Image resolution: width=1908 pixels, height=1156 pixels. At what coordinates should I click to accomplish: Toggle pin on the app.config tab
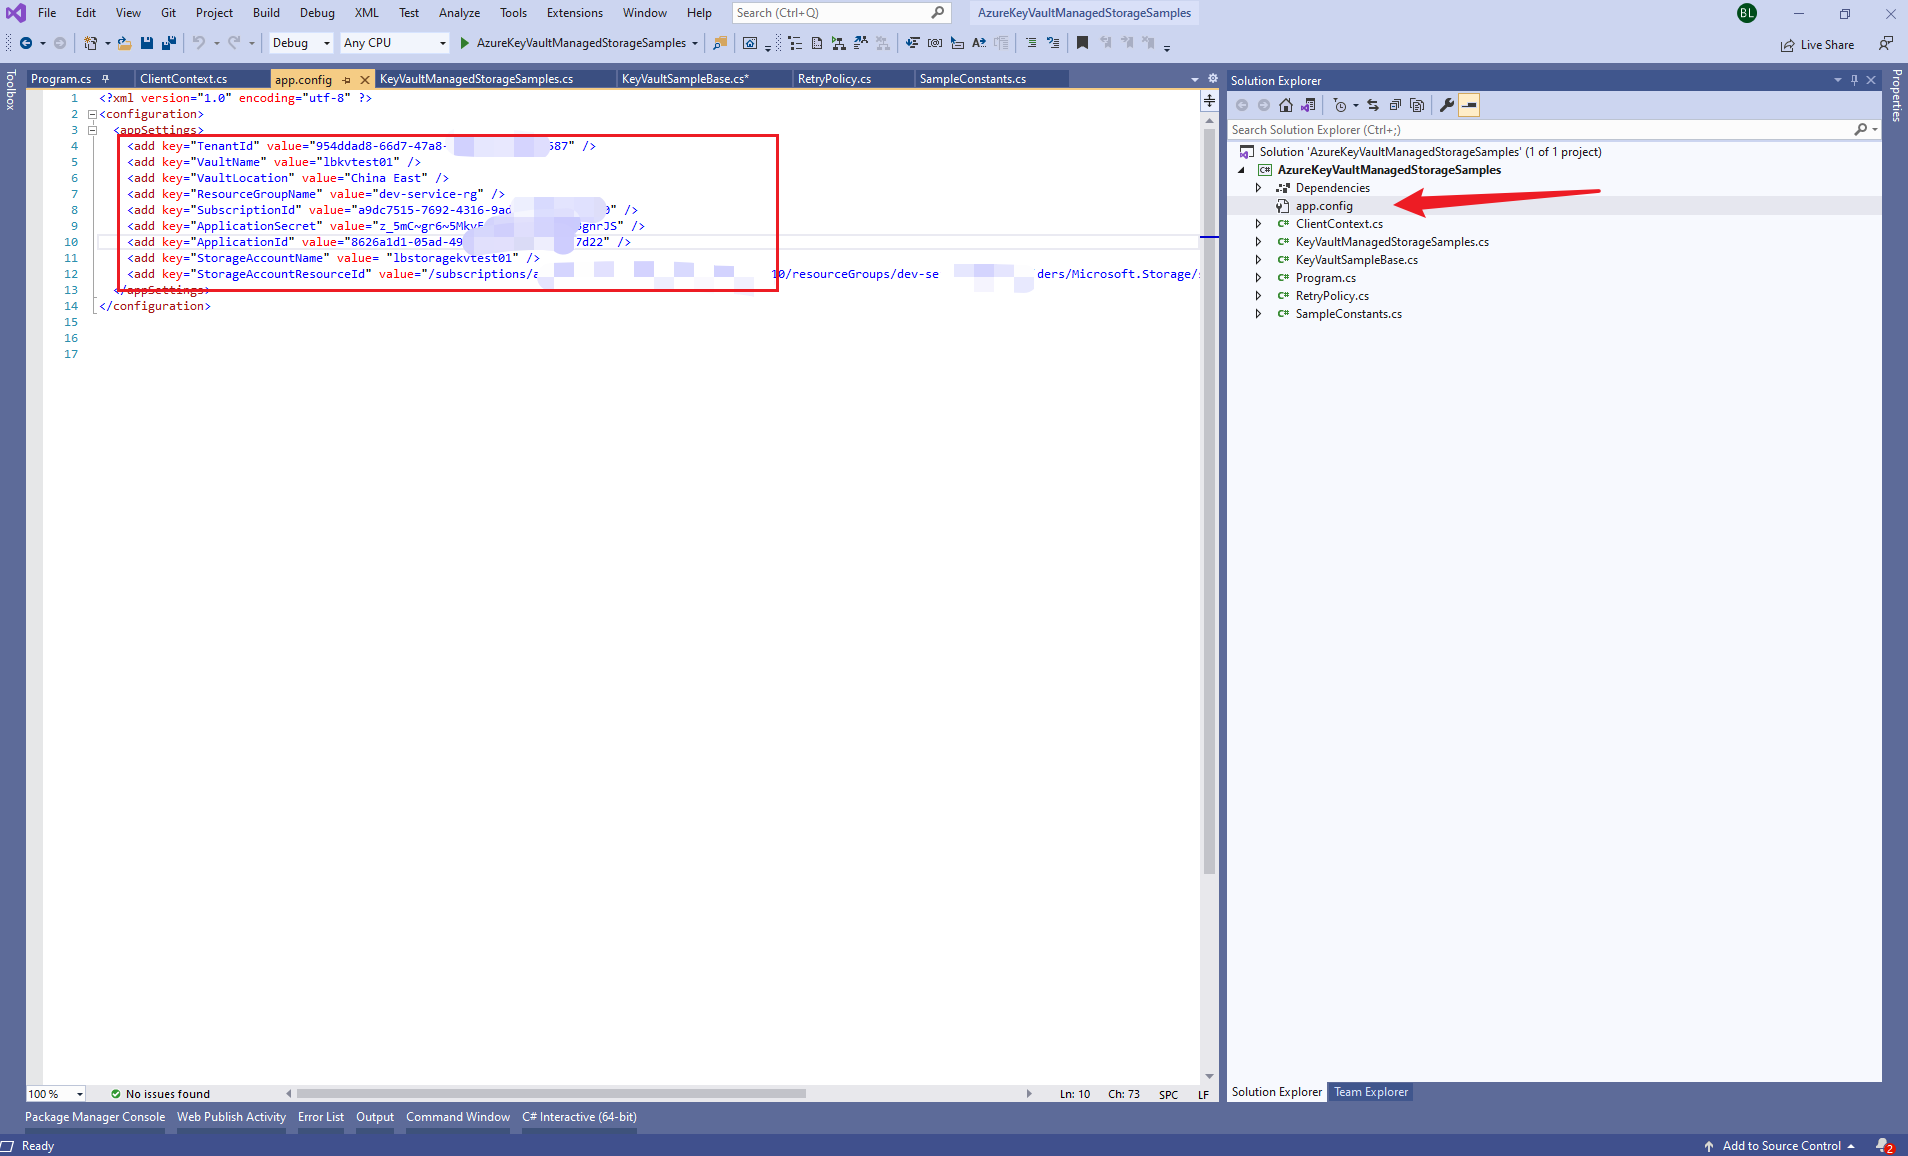347,80
